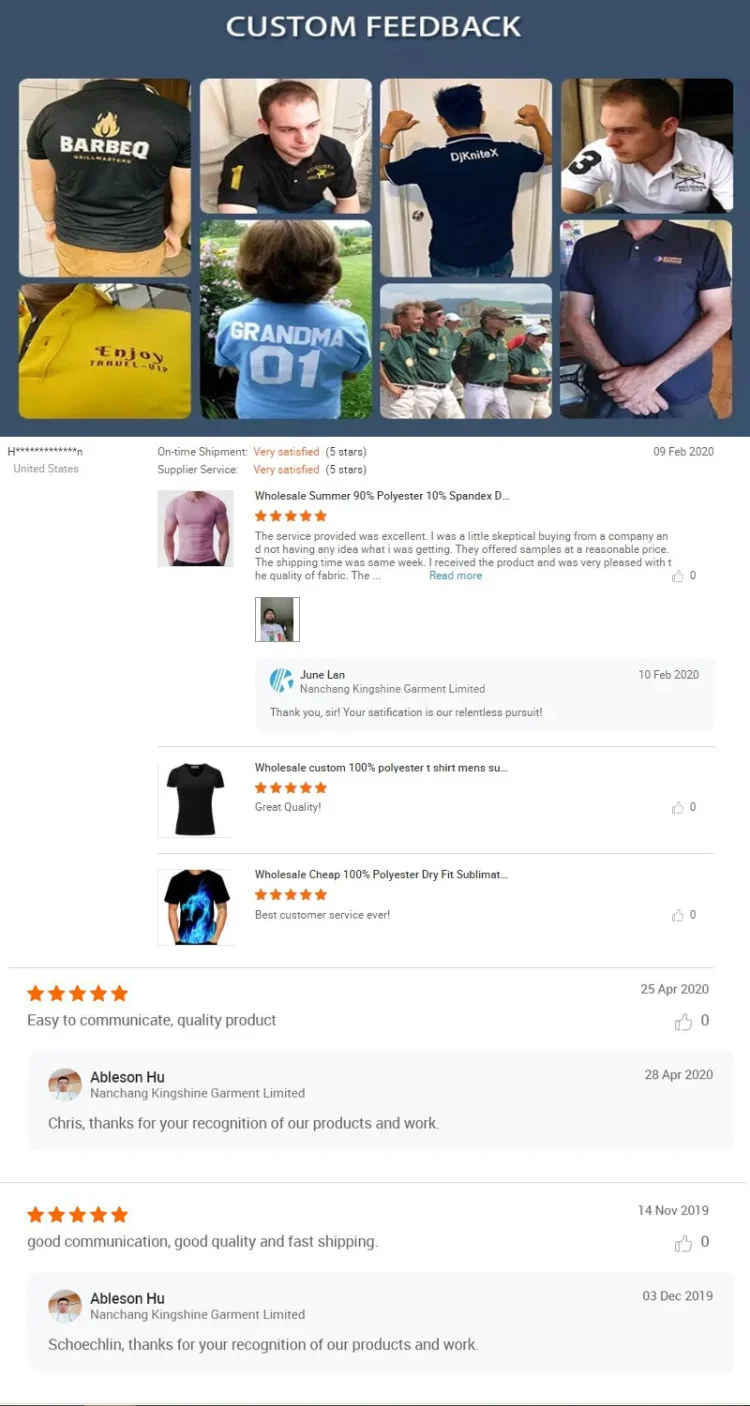The image size is (750, 1406).
Task: Open 'Wholesale Cheap 100% Polyester Dry Fit' link
Action: click(381, 875)
